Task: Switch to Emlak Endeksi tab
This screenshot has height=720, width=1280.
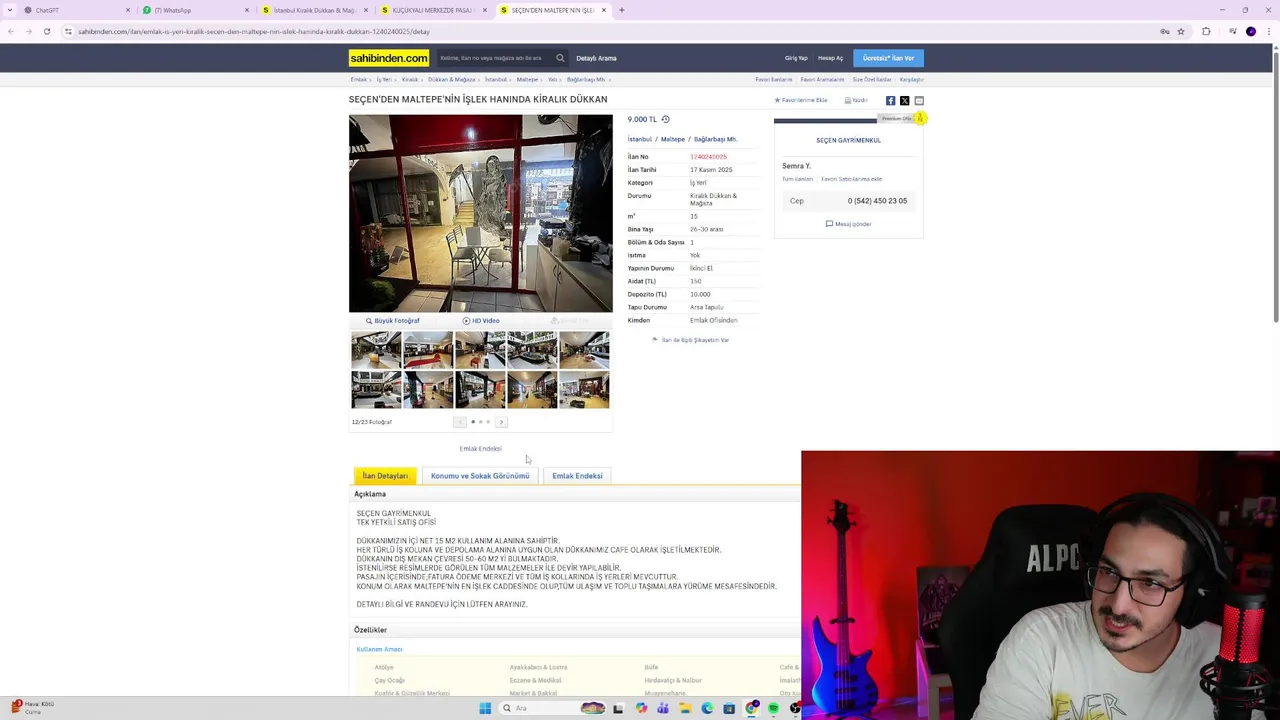Action: click(x=577, y=476)
